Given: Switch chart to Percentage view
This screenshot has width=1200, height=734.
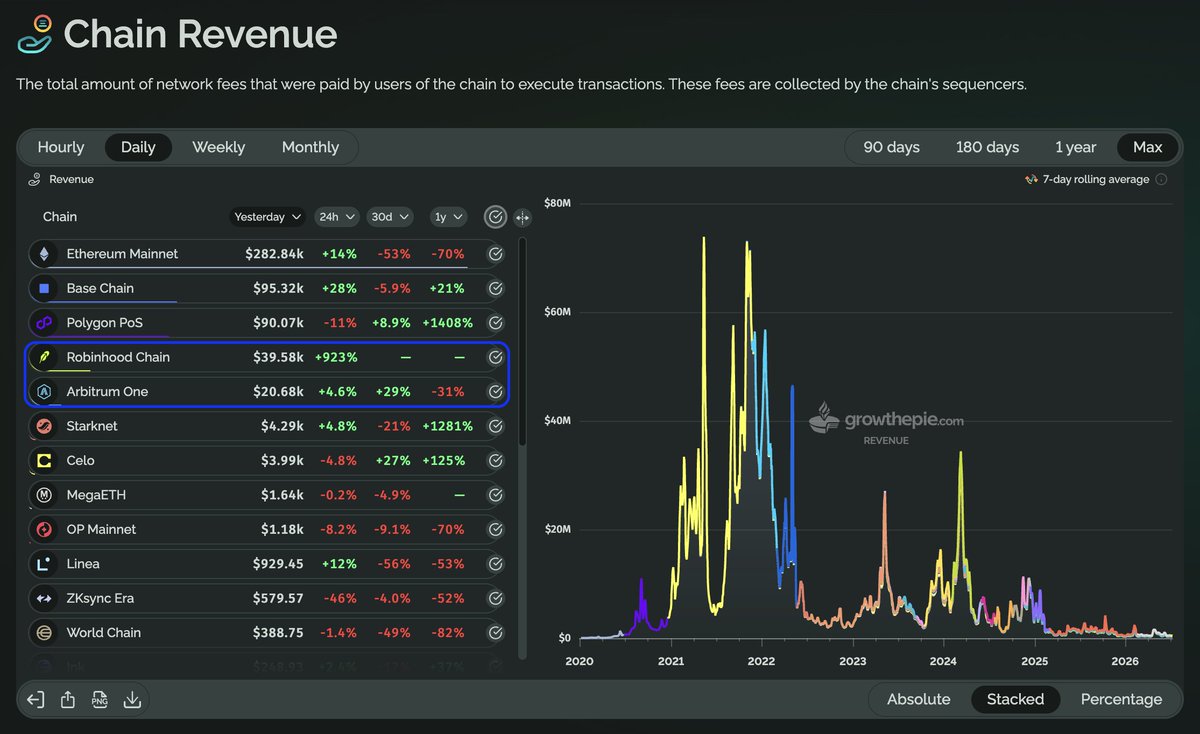Looking at the screenshot, I should click(1121, 700).
